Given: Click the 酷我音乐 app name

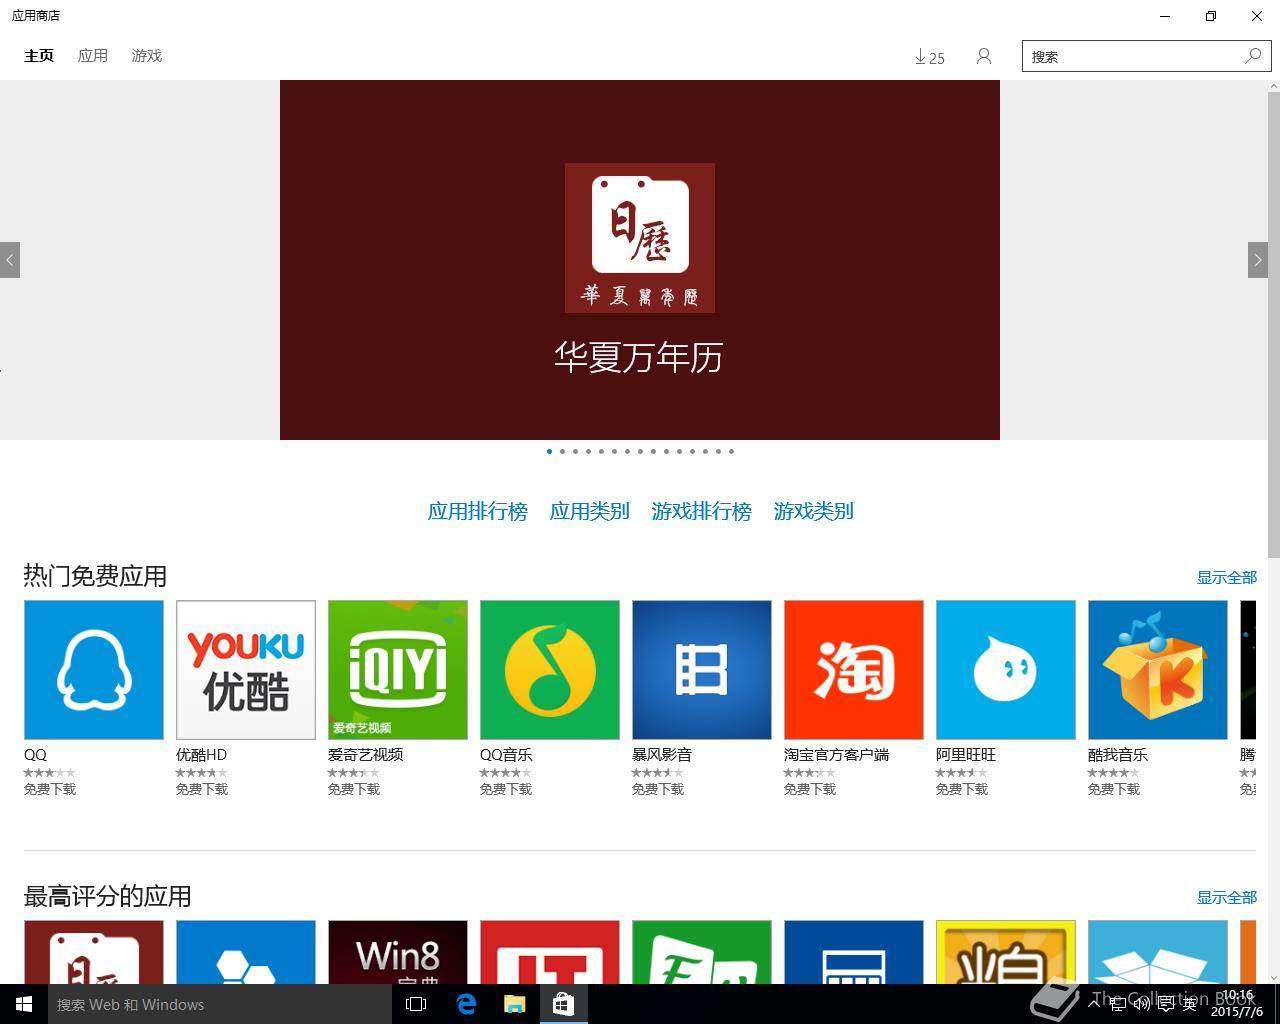Looking at the screenshot, I should 1118,755.
